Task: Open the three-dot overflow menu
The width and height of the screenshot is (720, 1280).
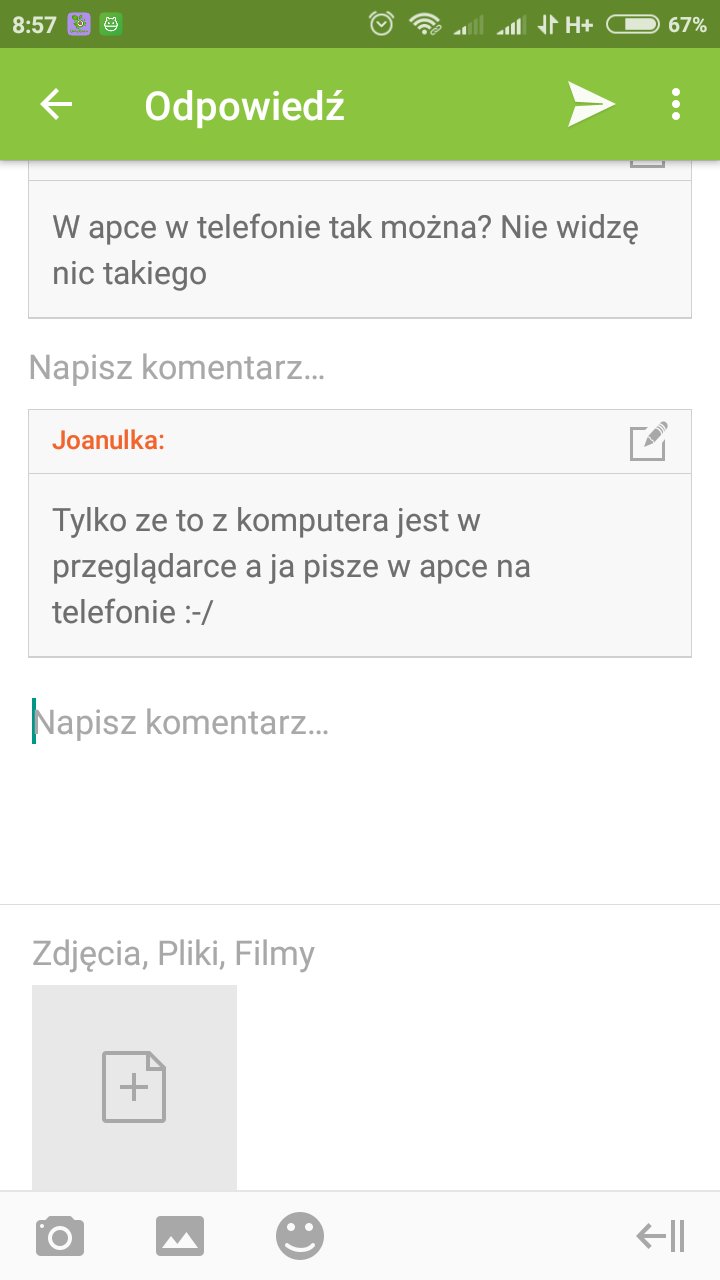Action: (676, 105)
